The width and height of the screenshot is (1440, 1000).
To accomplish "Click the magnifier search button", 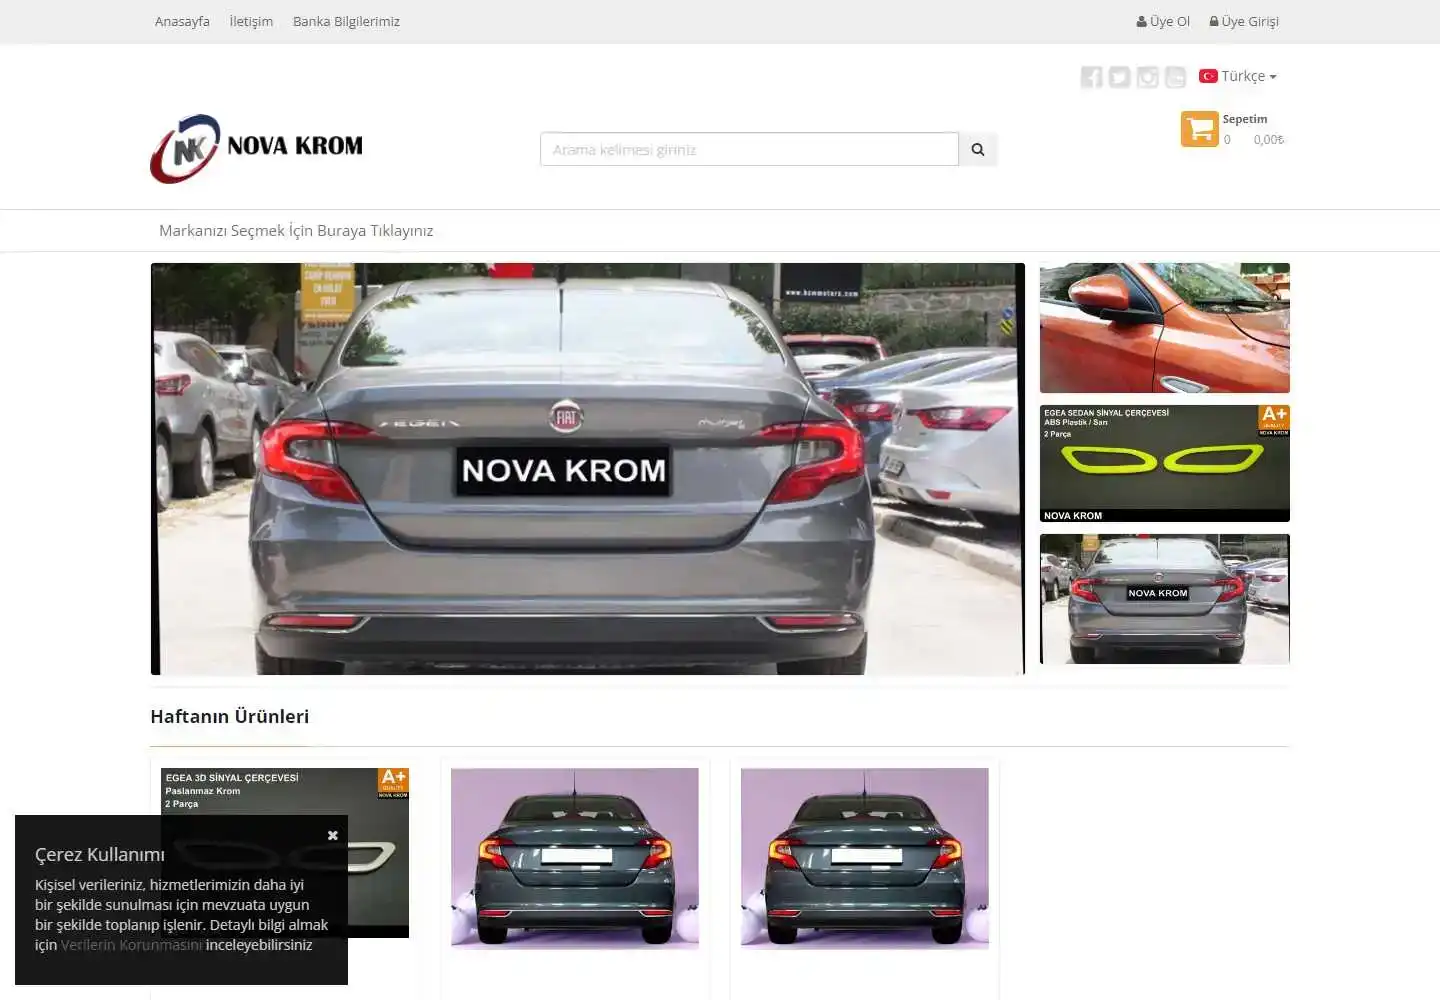I will point(978,149).
